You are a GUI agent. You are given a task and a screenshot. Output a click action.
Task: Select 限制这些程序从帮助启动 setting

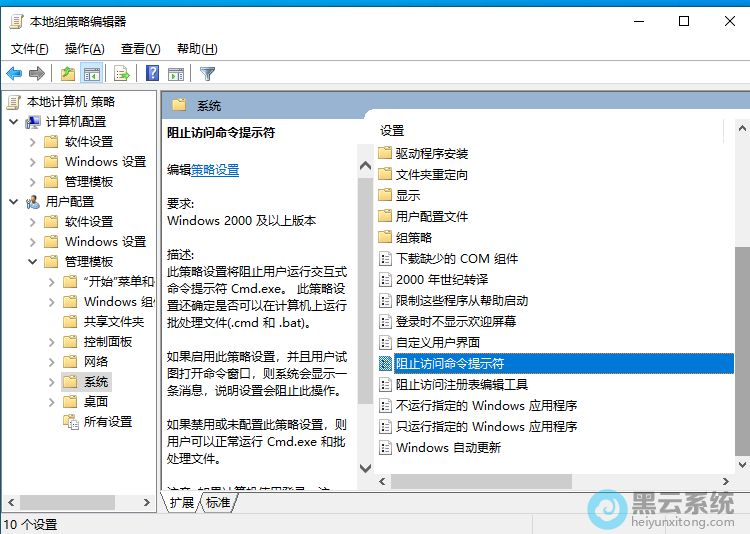(x=454, y=301)
